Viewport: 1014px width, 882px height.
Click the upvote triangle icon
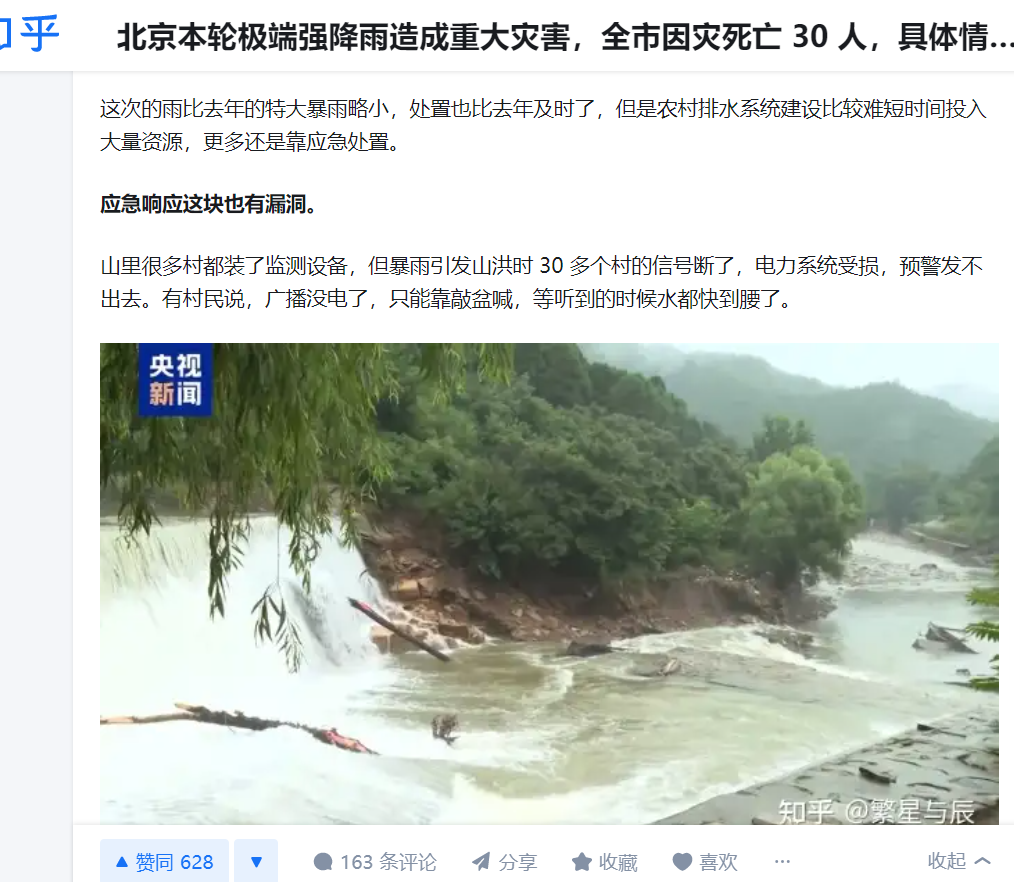coord(122,861)
